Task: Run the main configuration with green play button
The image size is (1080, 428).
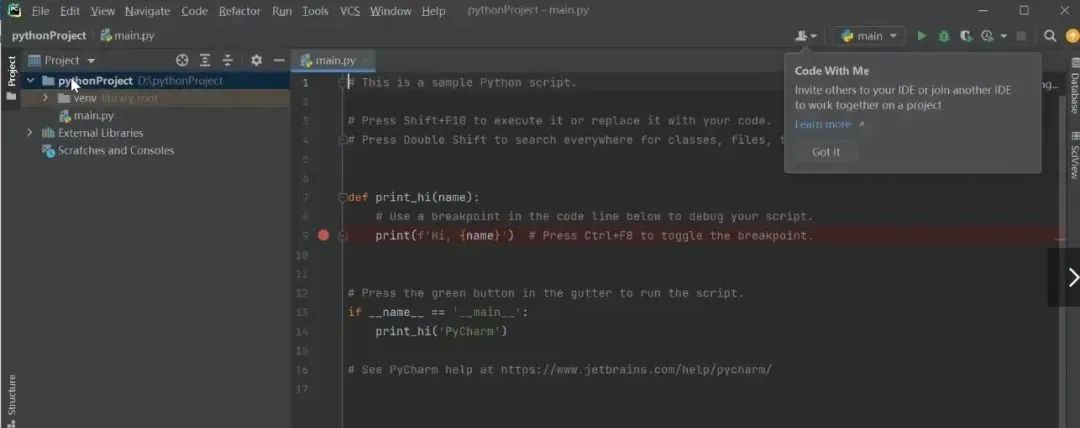Action: [x=922, y=36]
